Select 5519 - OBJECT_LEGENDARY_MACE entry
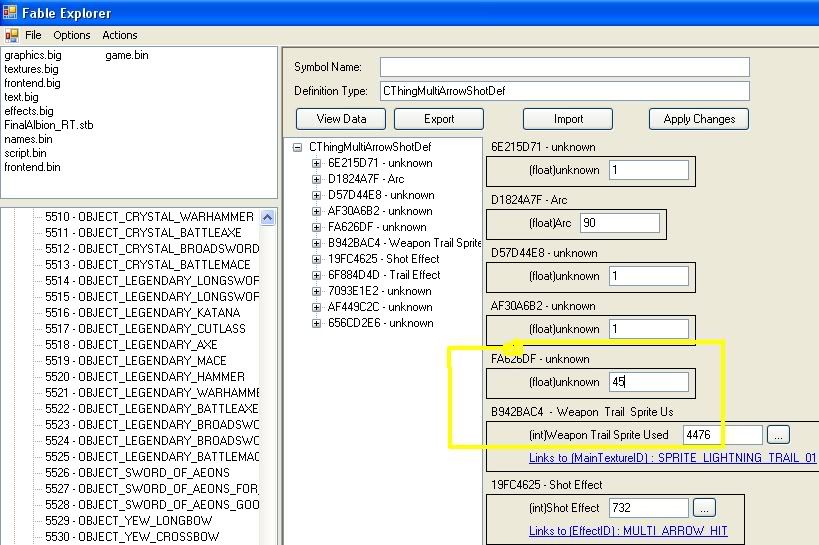 point(136,361)
